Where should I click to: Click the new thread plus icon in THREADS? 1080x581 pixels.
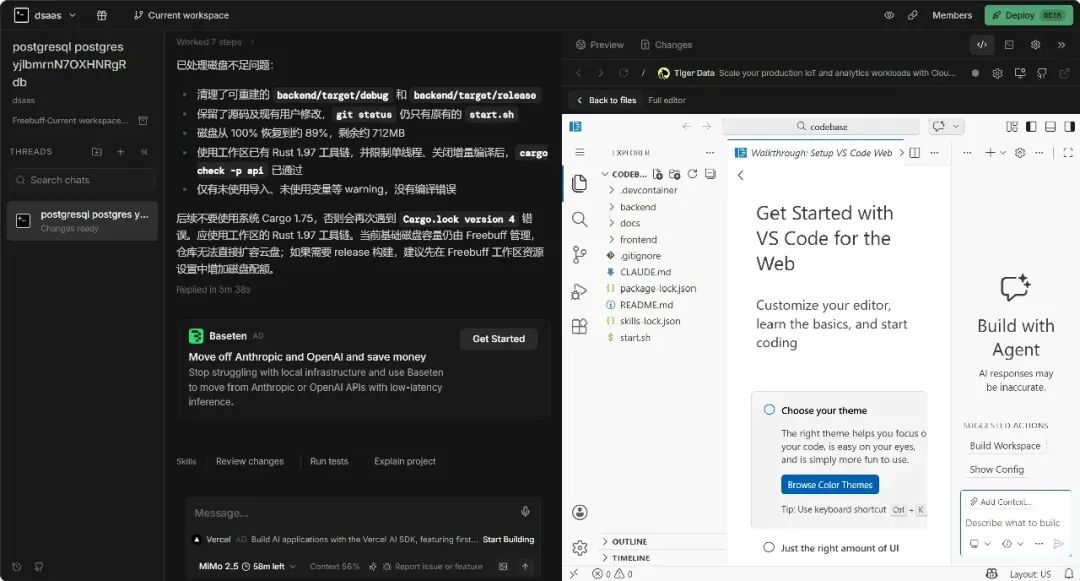pyautogui.click(x=121, y=151)
